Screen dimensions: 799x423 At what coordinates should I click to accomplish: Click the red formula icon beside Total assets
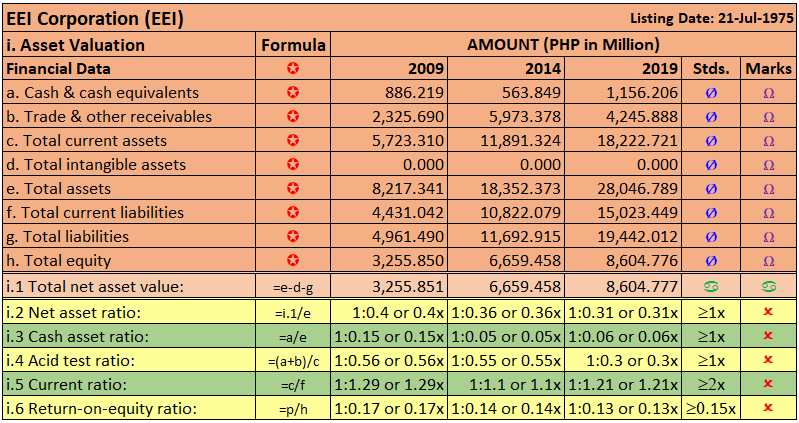(x=293, y=189)
